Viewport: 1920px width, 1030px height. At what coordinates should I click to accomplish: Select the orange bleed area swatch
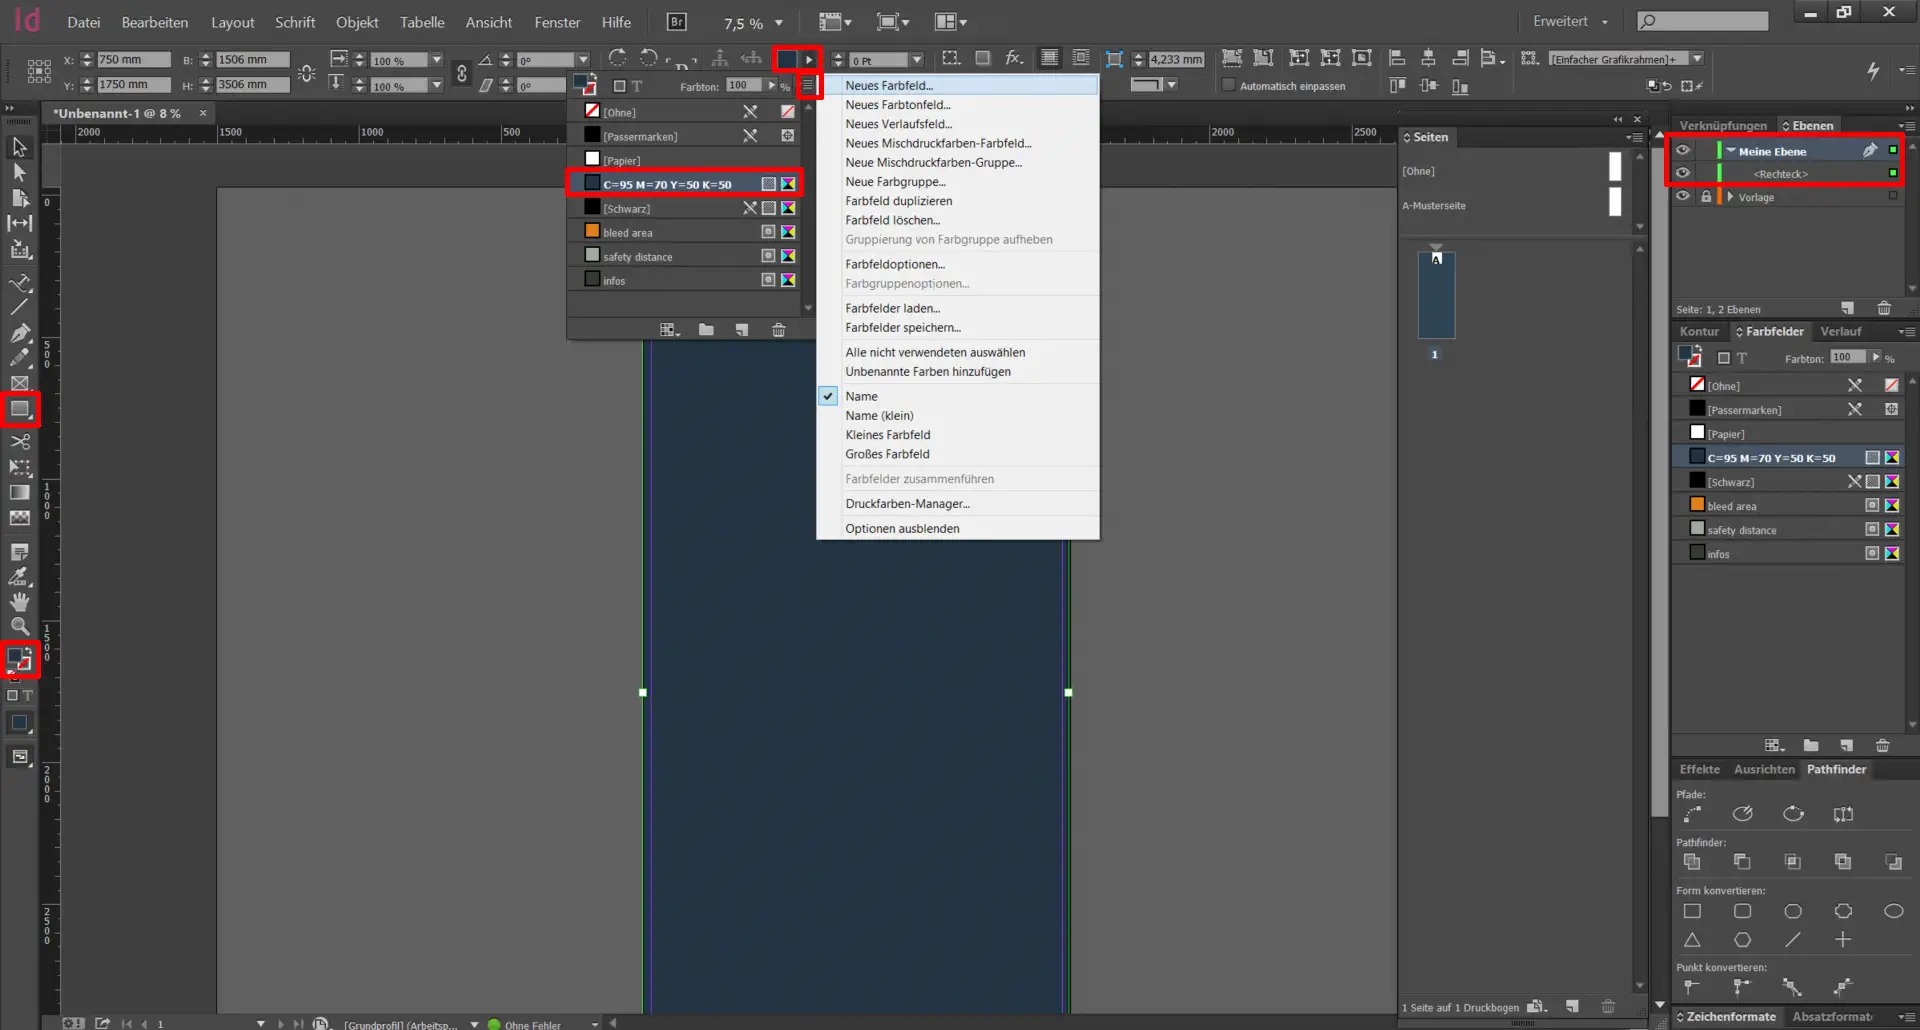(628, 232)
